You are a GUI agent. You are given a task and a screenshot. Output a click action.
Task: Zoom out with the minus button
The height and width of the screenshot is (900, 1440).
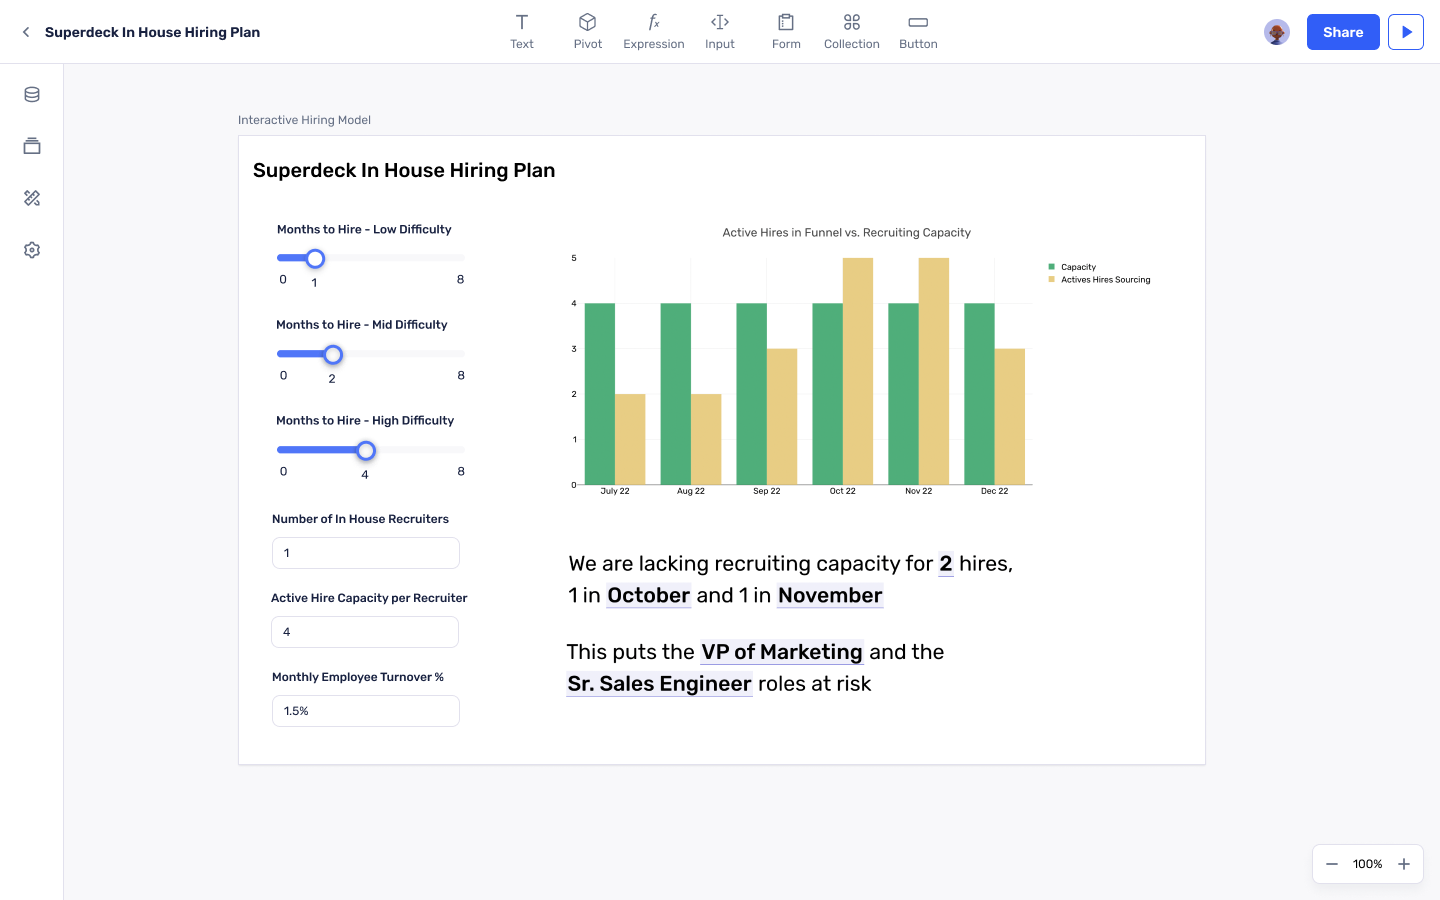[1332, 864]
